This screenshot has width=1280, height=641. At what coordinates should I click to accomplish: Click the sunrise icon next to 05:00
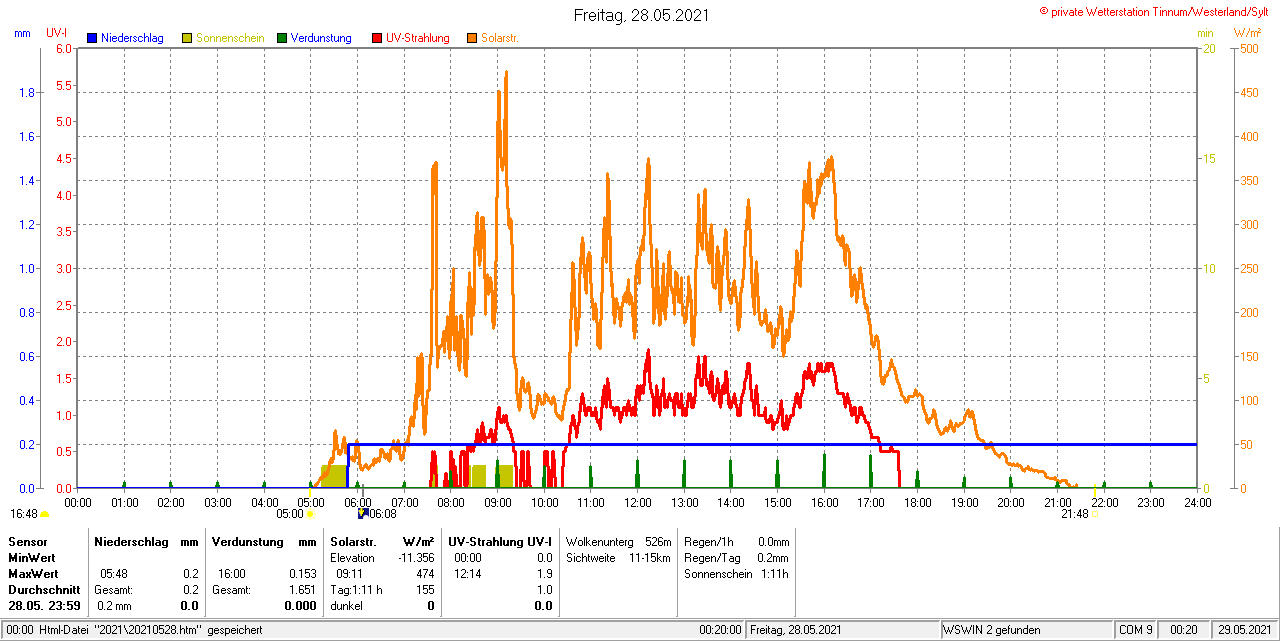(311, 514)
